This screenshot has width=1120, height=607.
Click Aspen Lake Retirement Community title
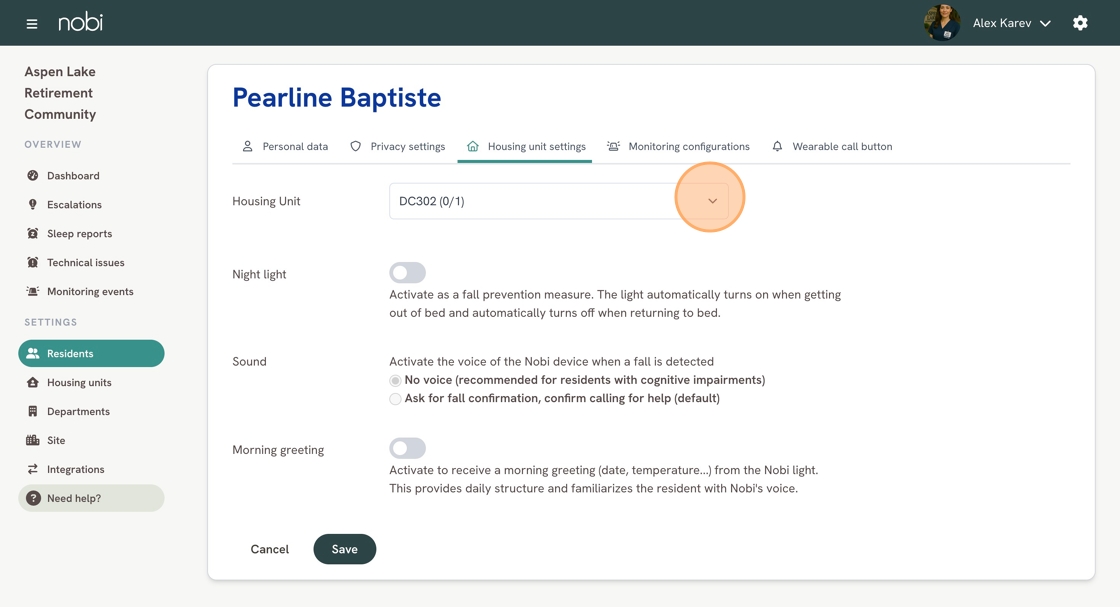point(60,93)
